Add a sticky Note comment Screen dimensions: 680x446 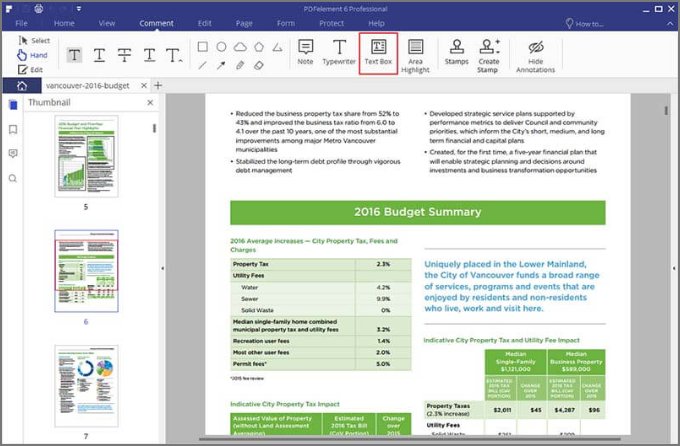coord(305,52)
